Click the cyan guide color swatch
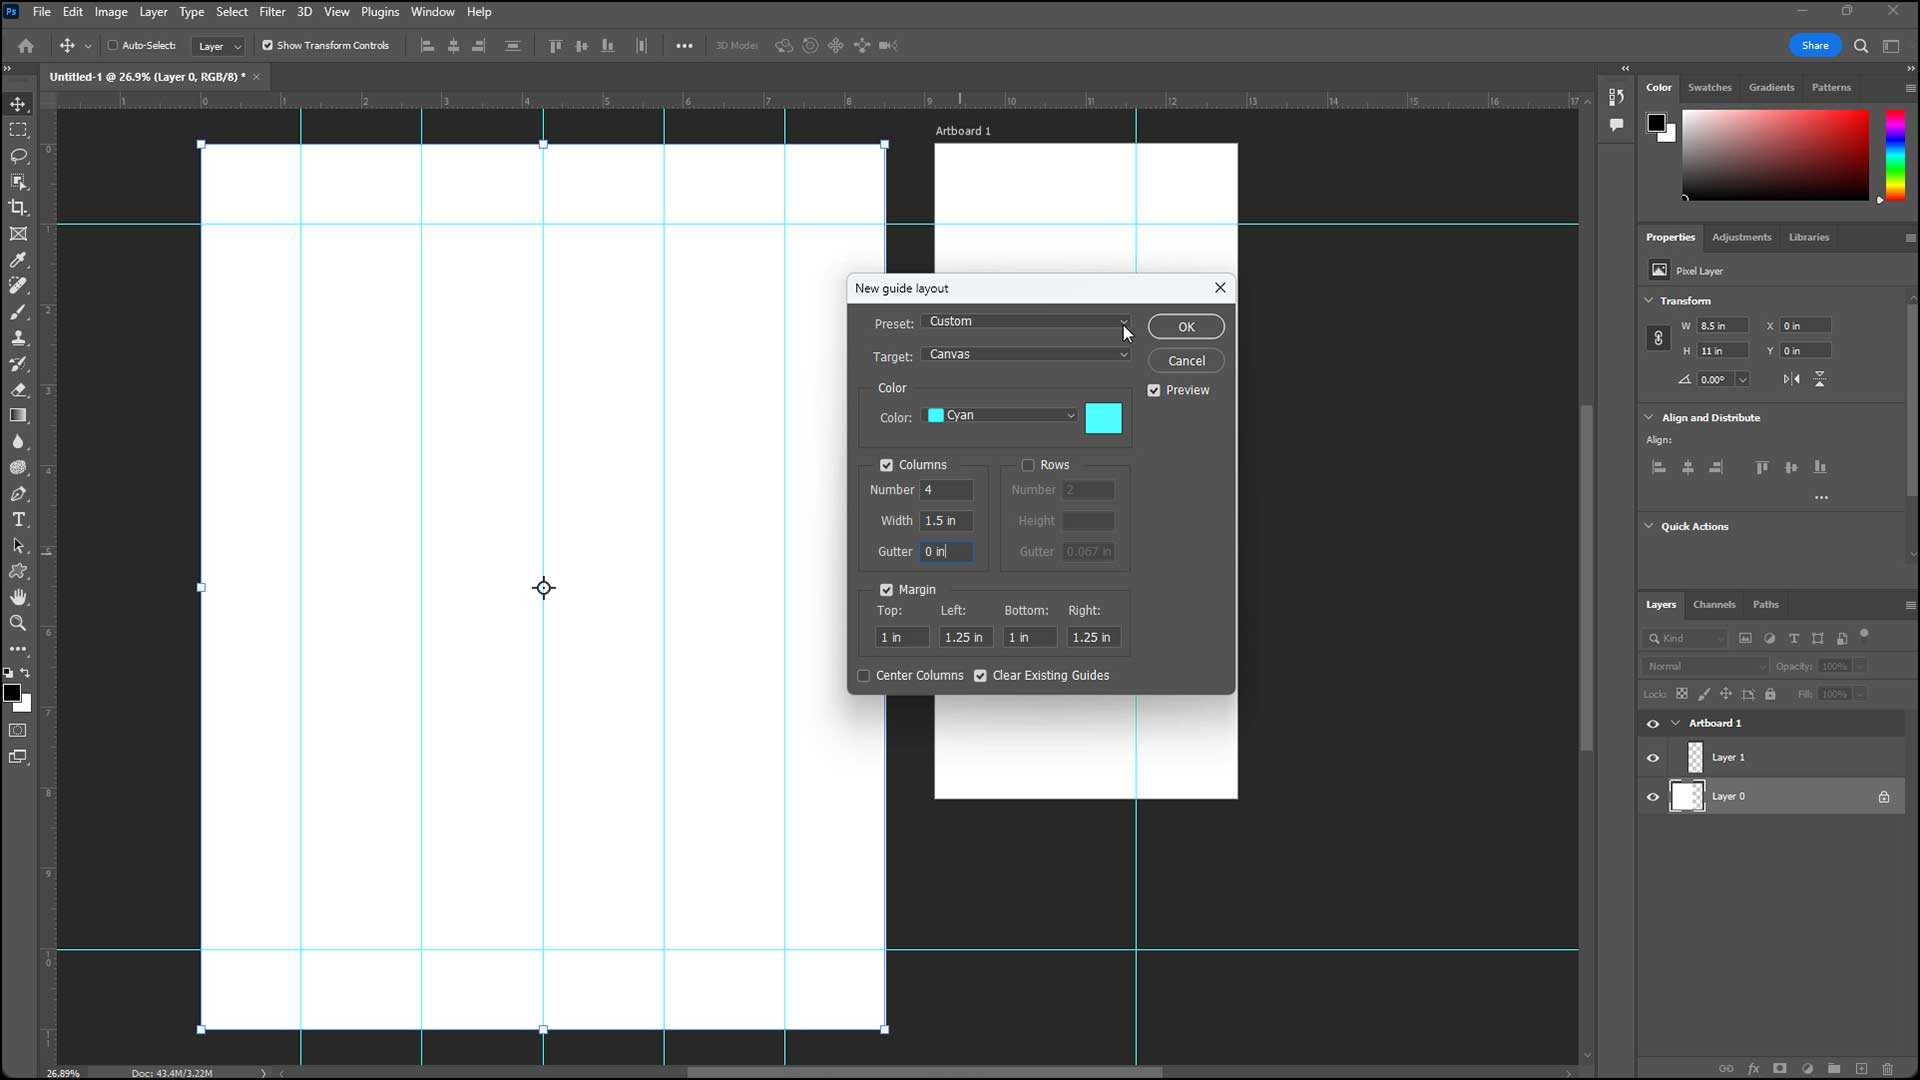 [x=1103, y=418]
